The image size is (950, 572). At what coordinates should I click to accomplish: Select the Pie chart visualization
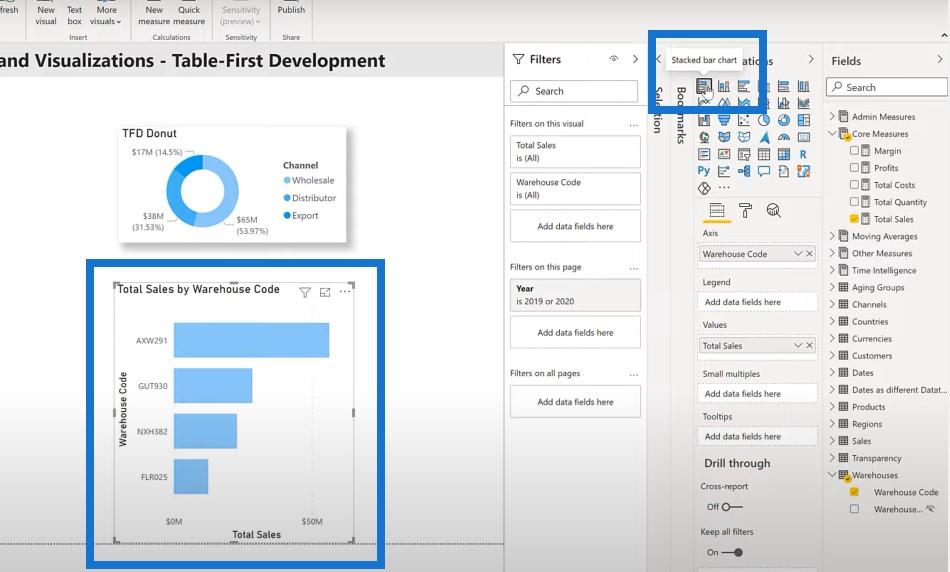pyautogui.click(x=763, y=120)
